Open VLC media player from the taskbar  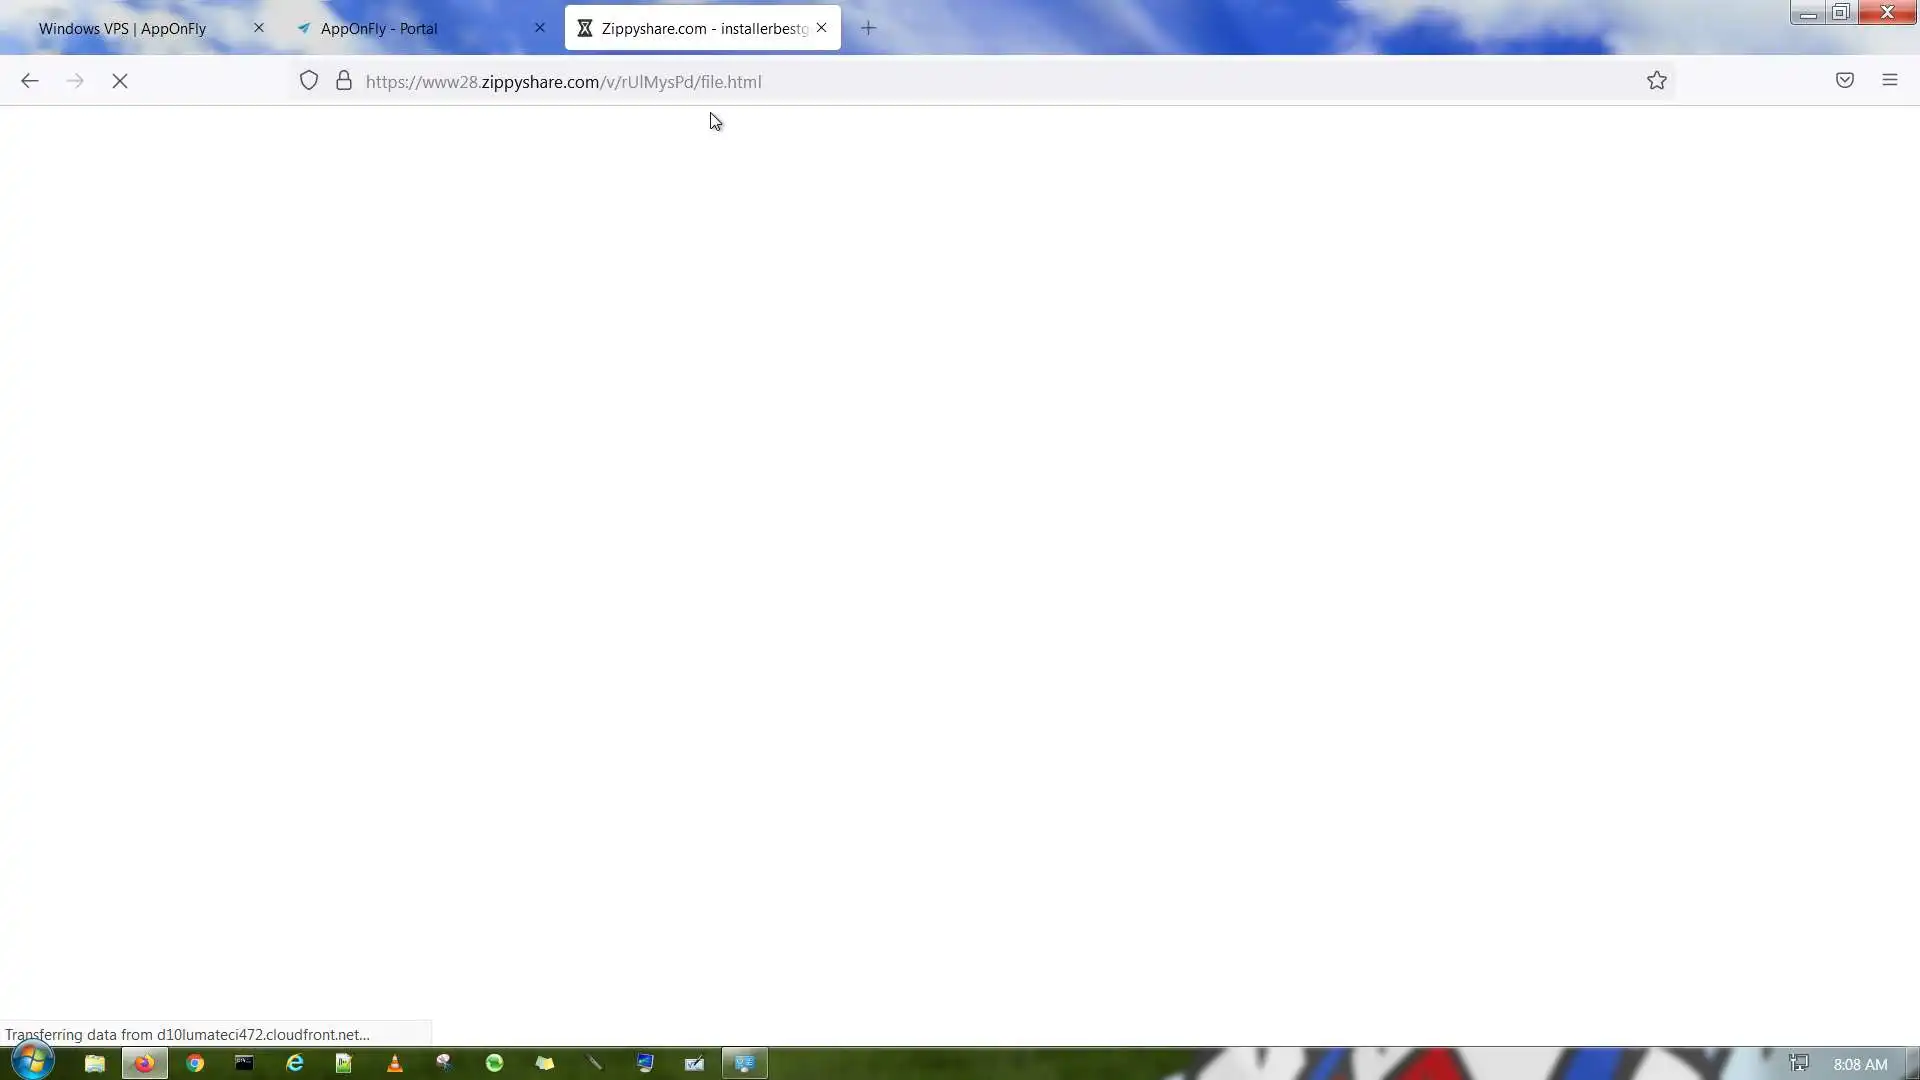click(394, 1063)
